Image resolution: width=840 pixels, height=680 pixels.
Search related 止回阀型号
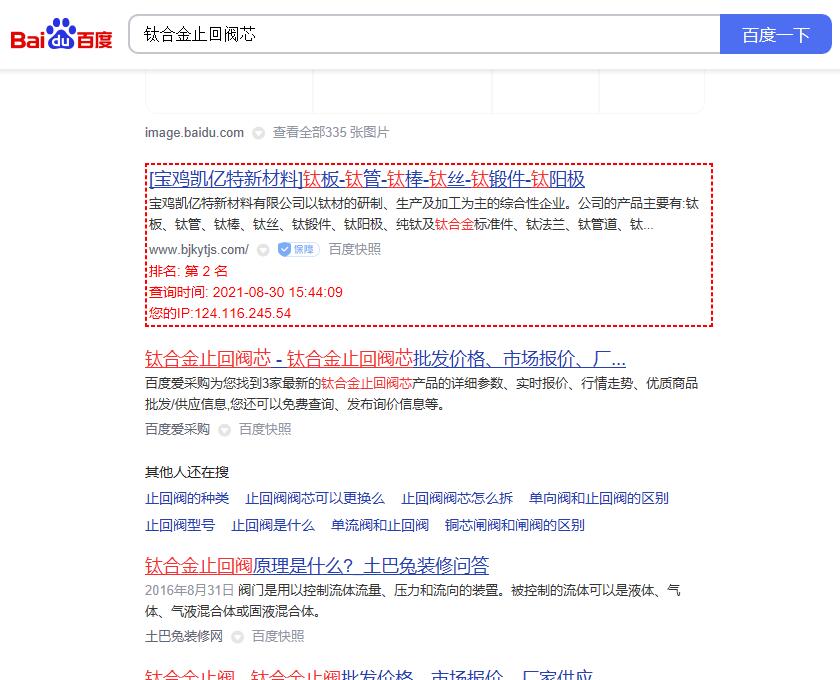(x=179, y=525)
